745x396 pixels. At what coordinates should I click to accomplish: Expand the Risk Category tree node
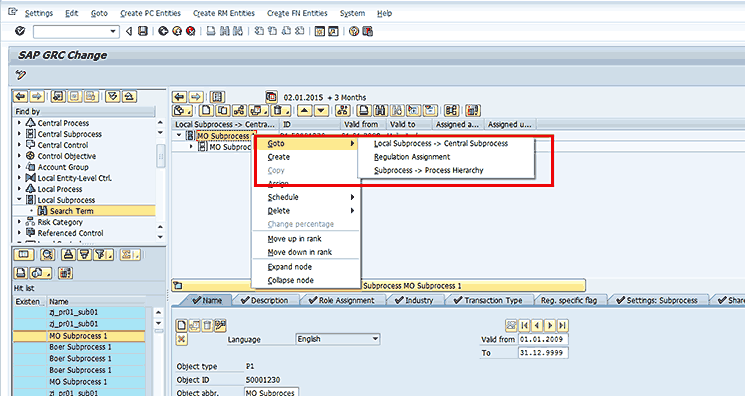click(19, 222)
